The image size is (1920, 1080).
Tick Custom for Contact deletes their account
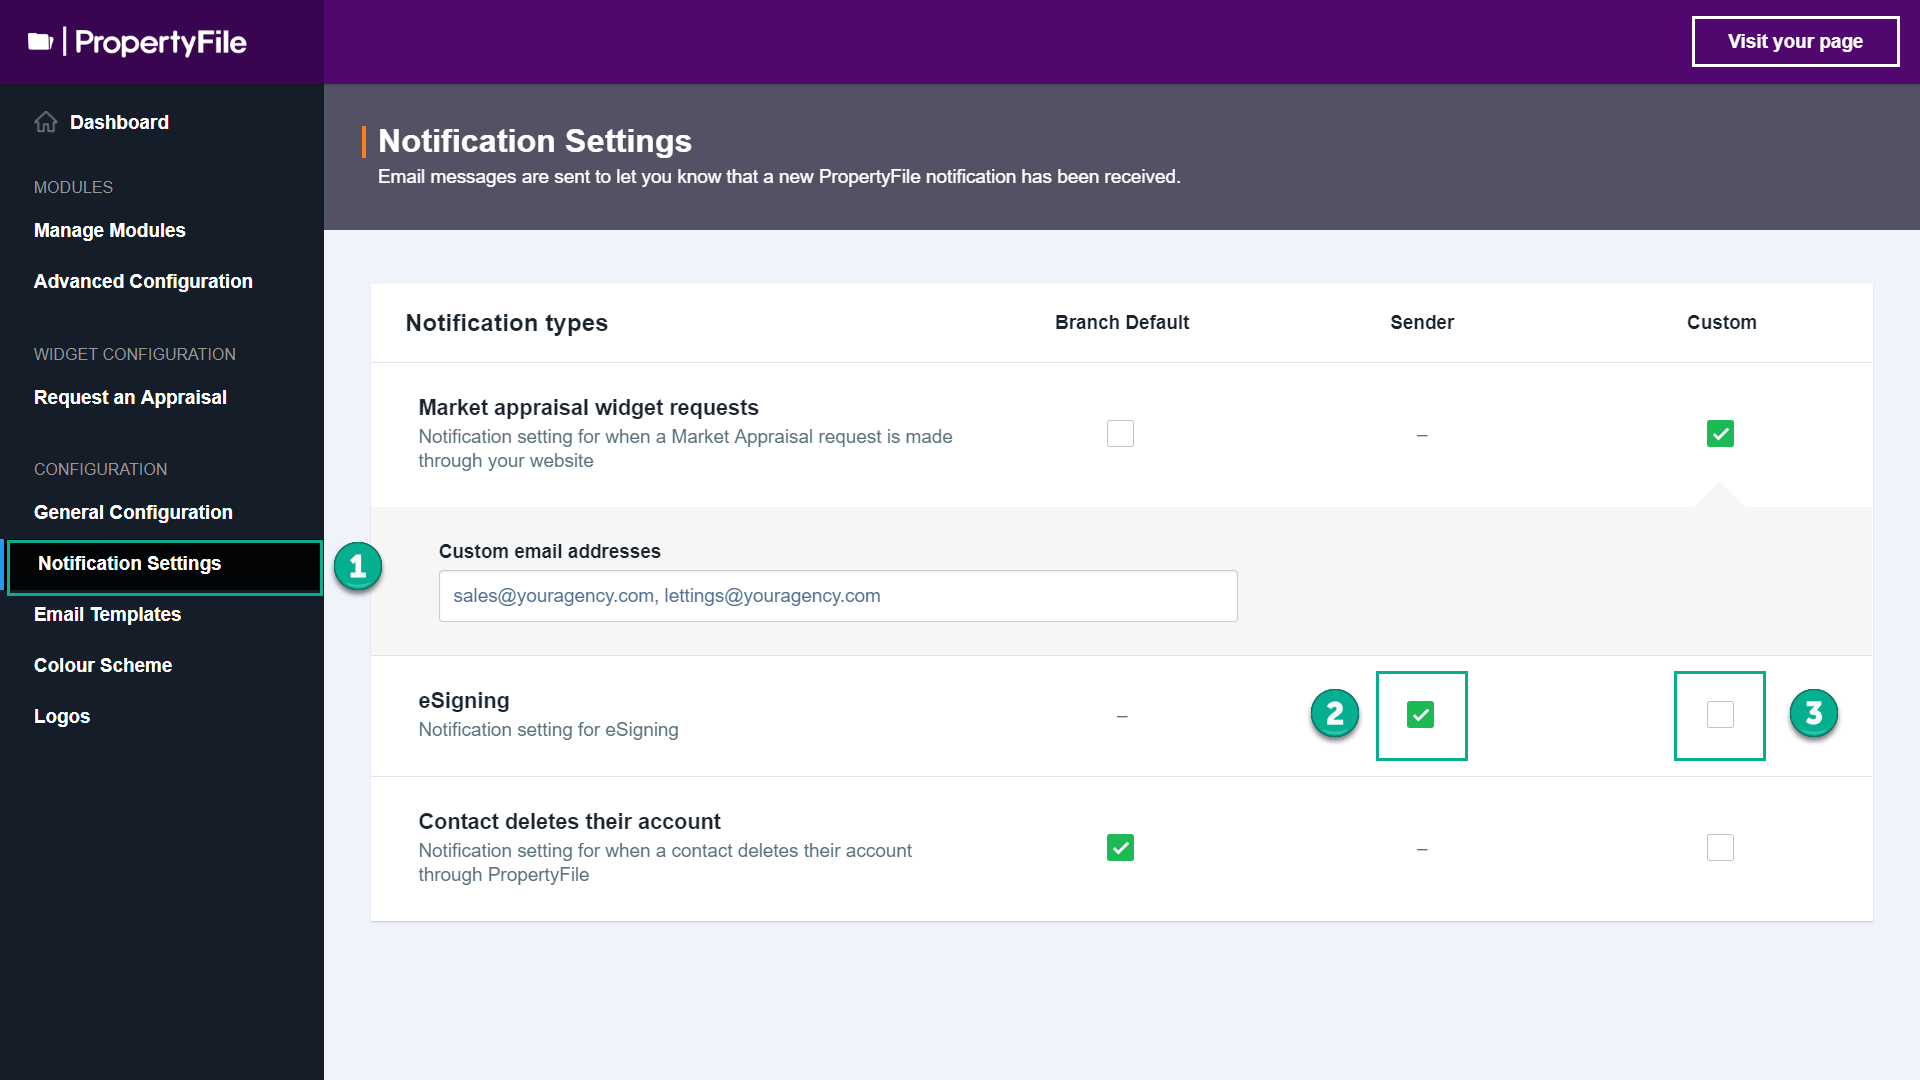pyautogui.click(x=1720, y=848)
